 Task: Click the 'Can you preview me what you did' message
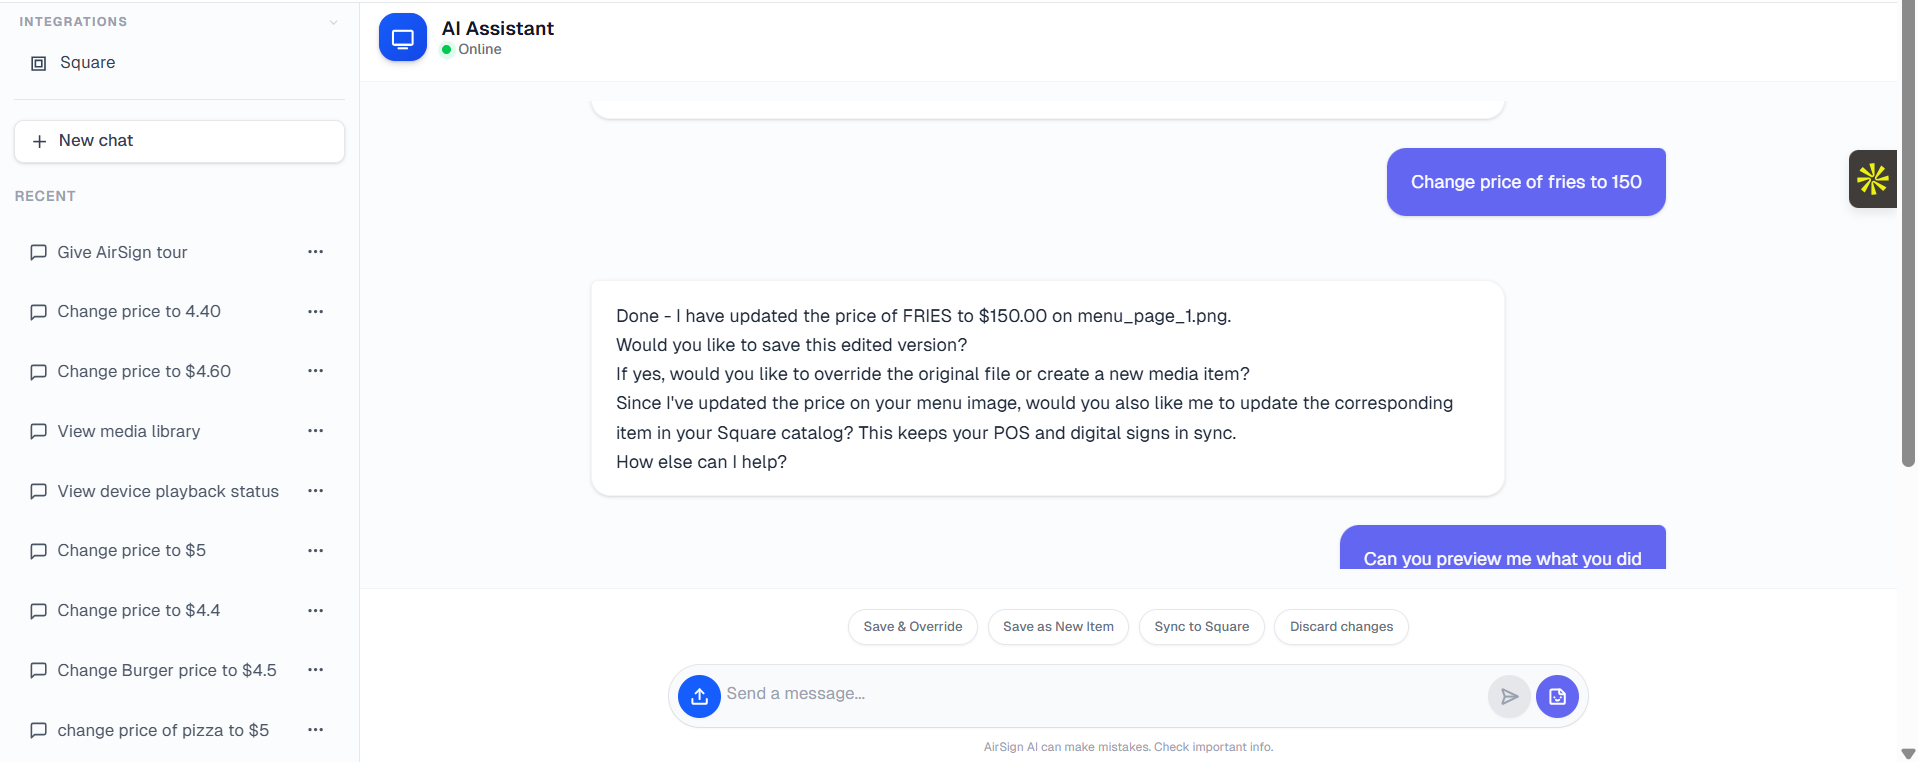tap(1503, 548)
